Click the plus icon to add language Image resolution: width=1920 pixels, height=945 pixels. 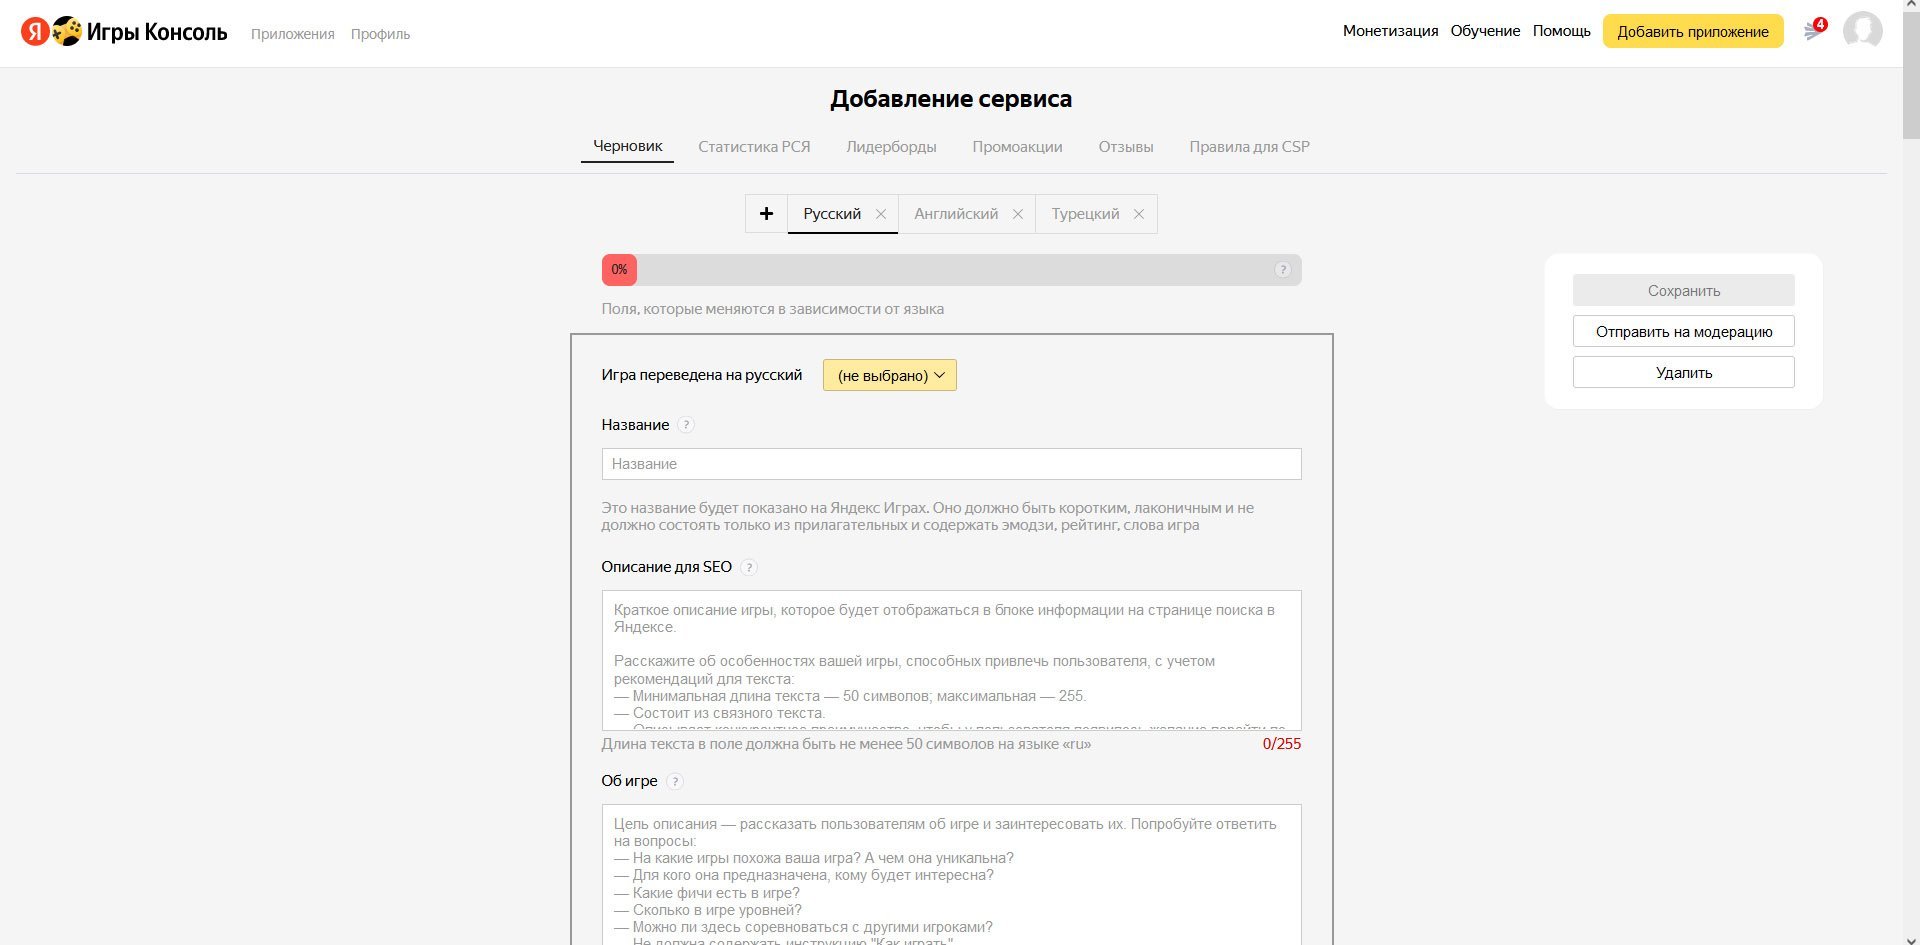point(766,214)
